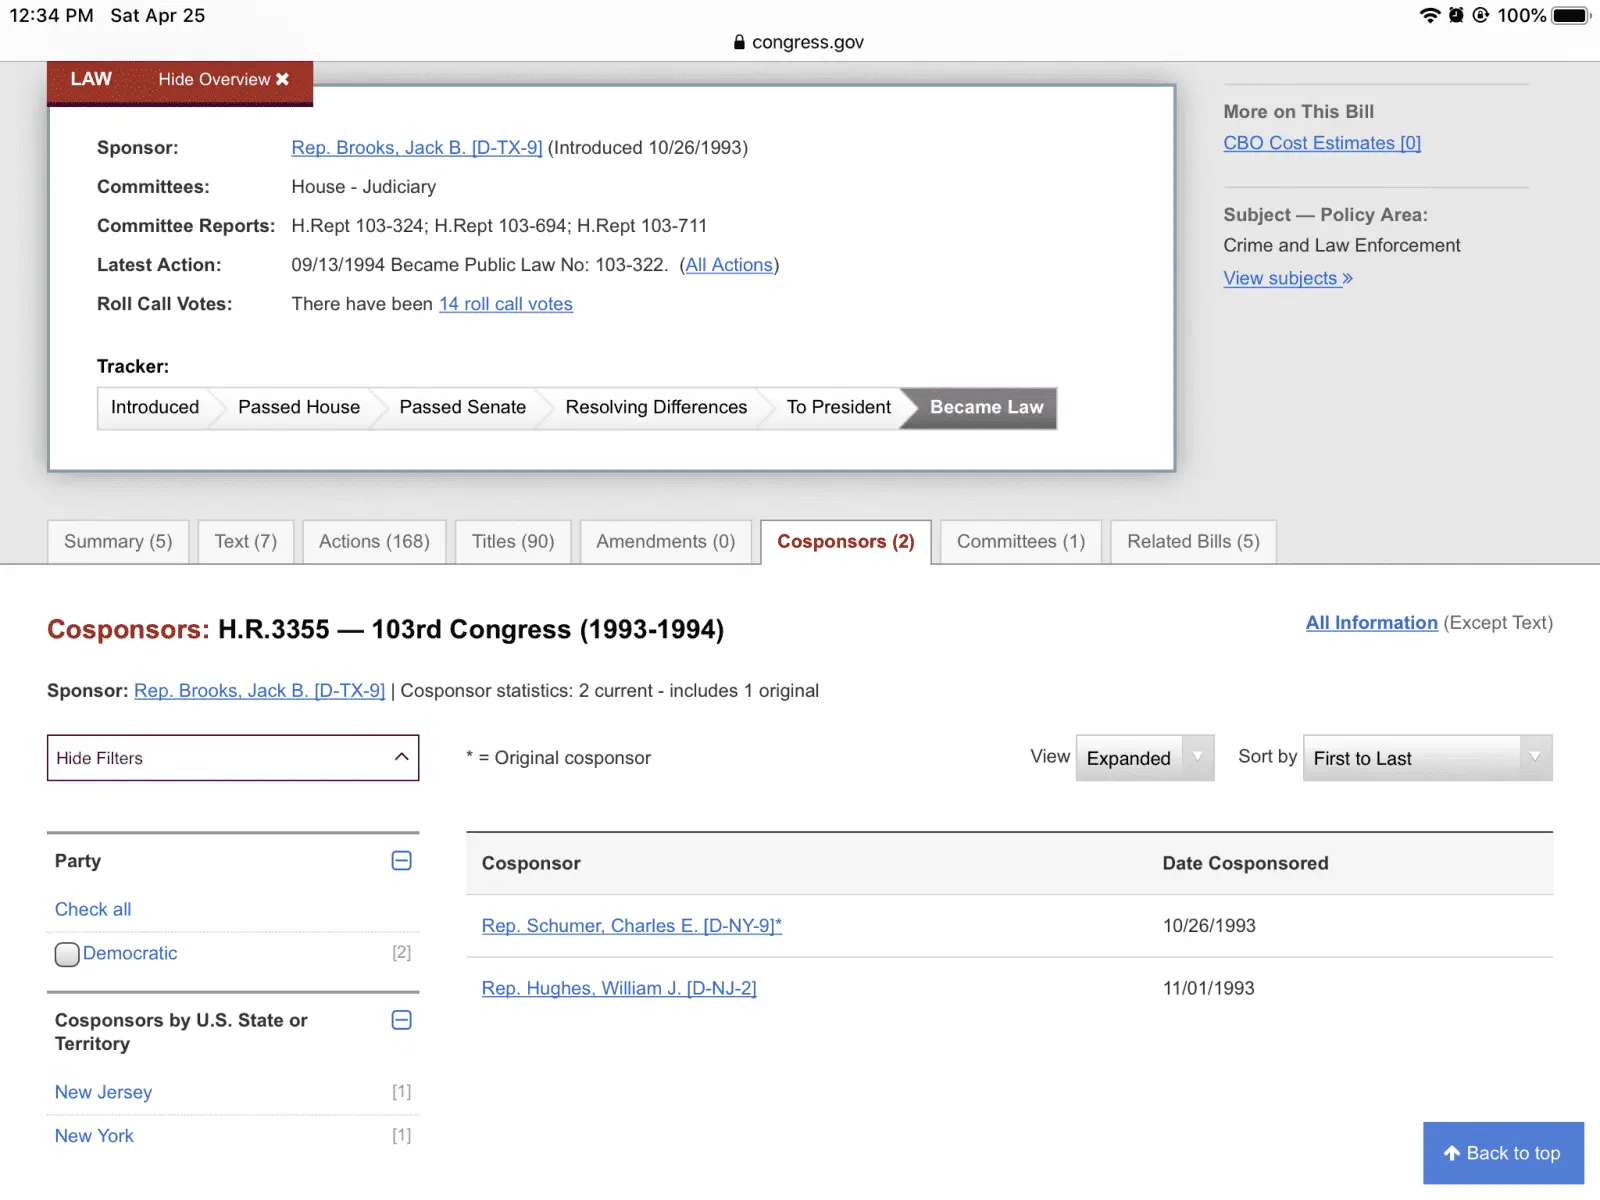Open the Summary (5) tab
The width and height of the screenshot is (1600, 1200).
[x=118, y=541]
